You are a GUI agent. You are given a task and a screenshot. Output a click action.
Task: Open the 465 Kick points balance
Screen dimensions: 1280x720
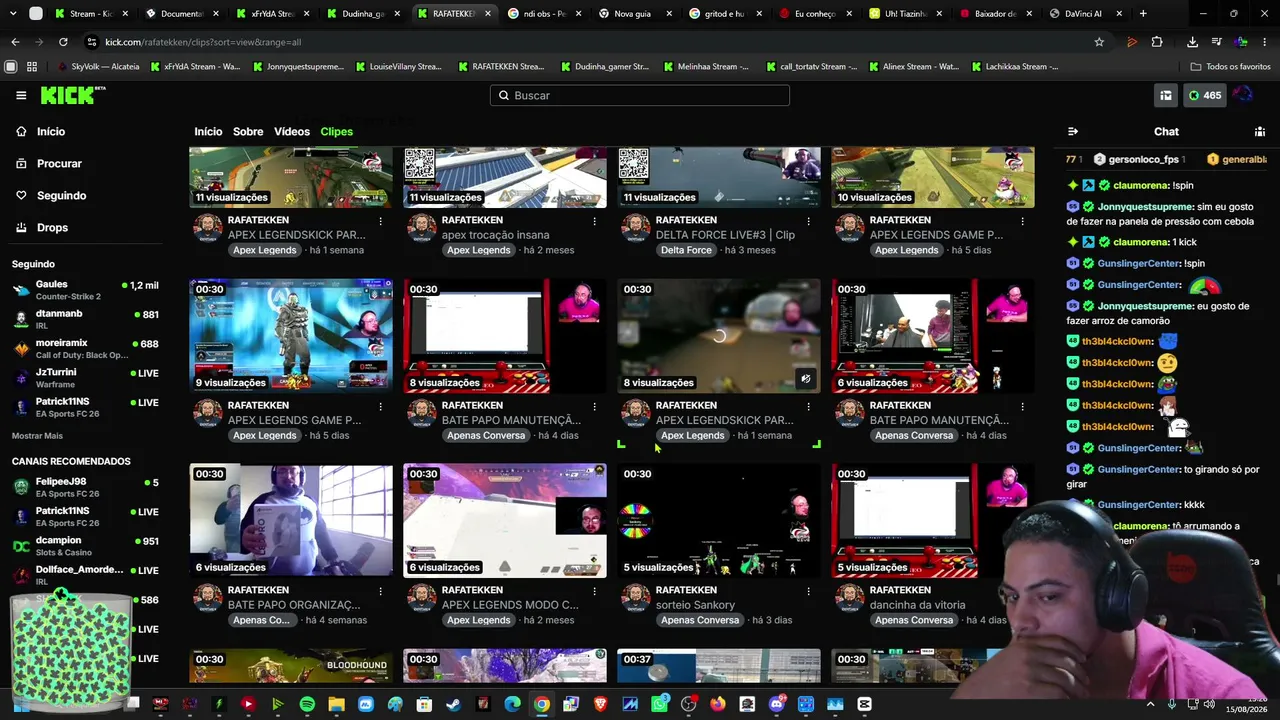click(1204, 95)
